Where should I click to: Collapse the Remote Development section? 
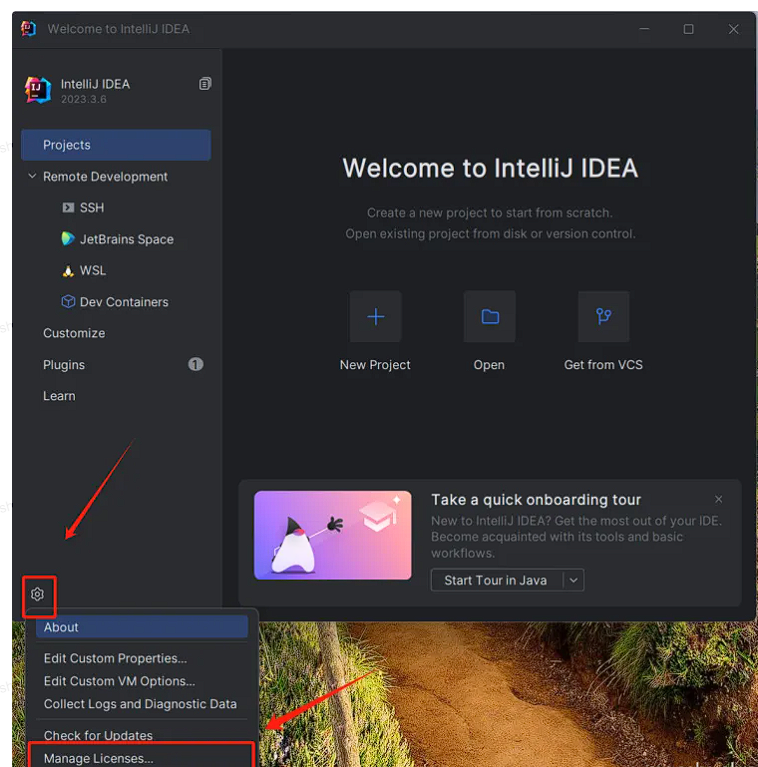[32, 176]
